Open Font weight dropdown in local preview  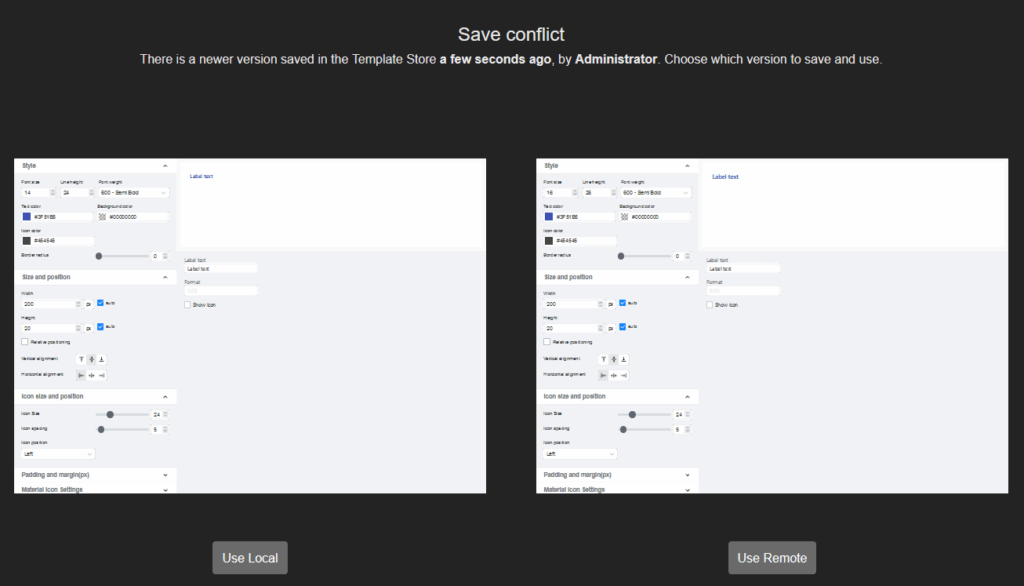(134, 192)
